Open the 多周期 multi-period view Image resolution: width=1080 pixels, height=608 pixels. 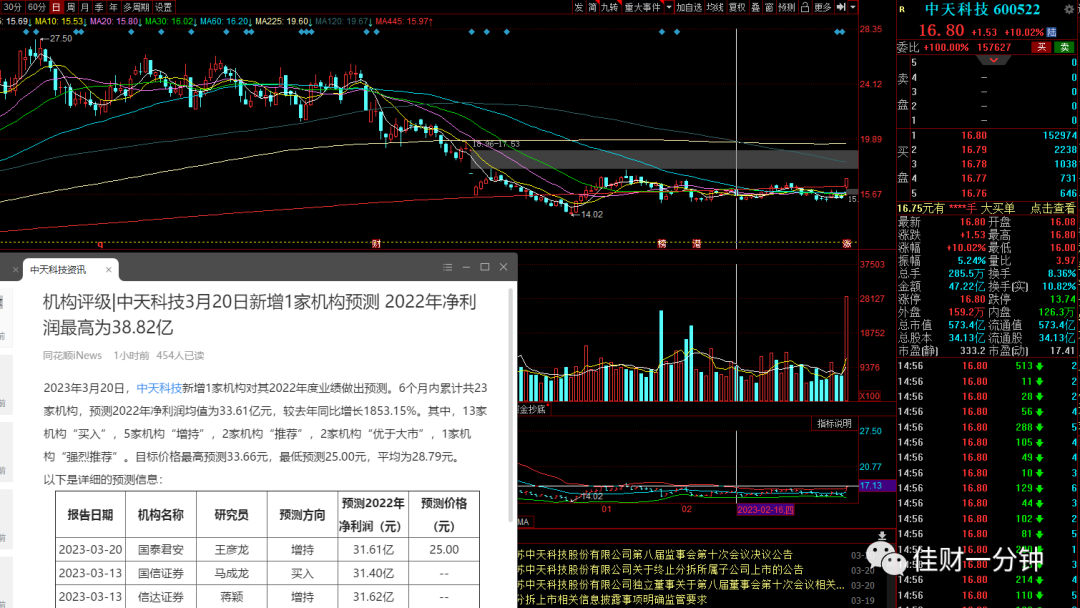pyautogui.click(x=136, y=7)
